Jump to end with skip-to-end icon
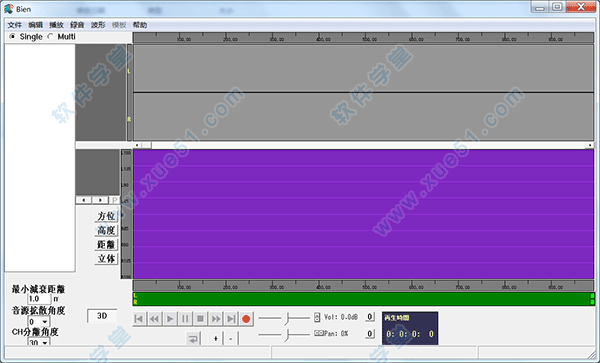The image size is (600, 363). point(231,319)
